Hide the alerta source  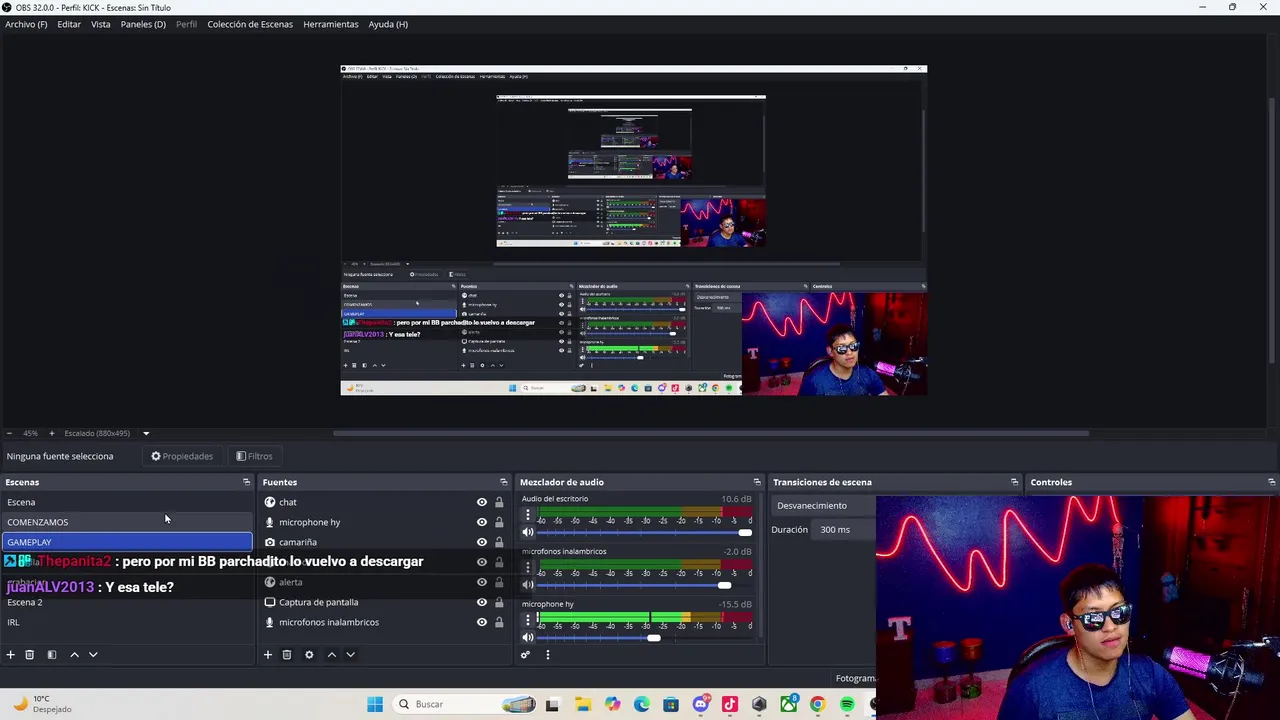point(482,582)
